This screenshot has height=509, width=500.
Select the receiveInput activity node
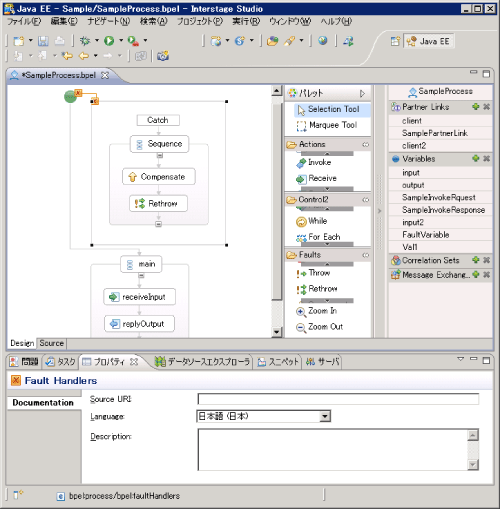(x=139, y=297)
